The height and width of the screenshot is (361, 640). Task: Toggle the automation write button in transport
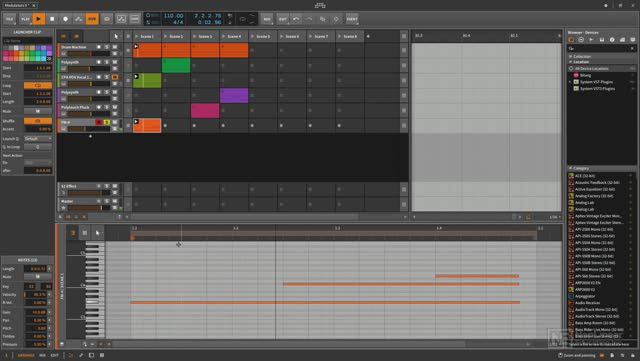pos(78,19)
